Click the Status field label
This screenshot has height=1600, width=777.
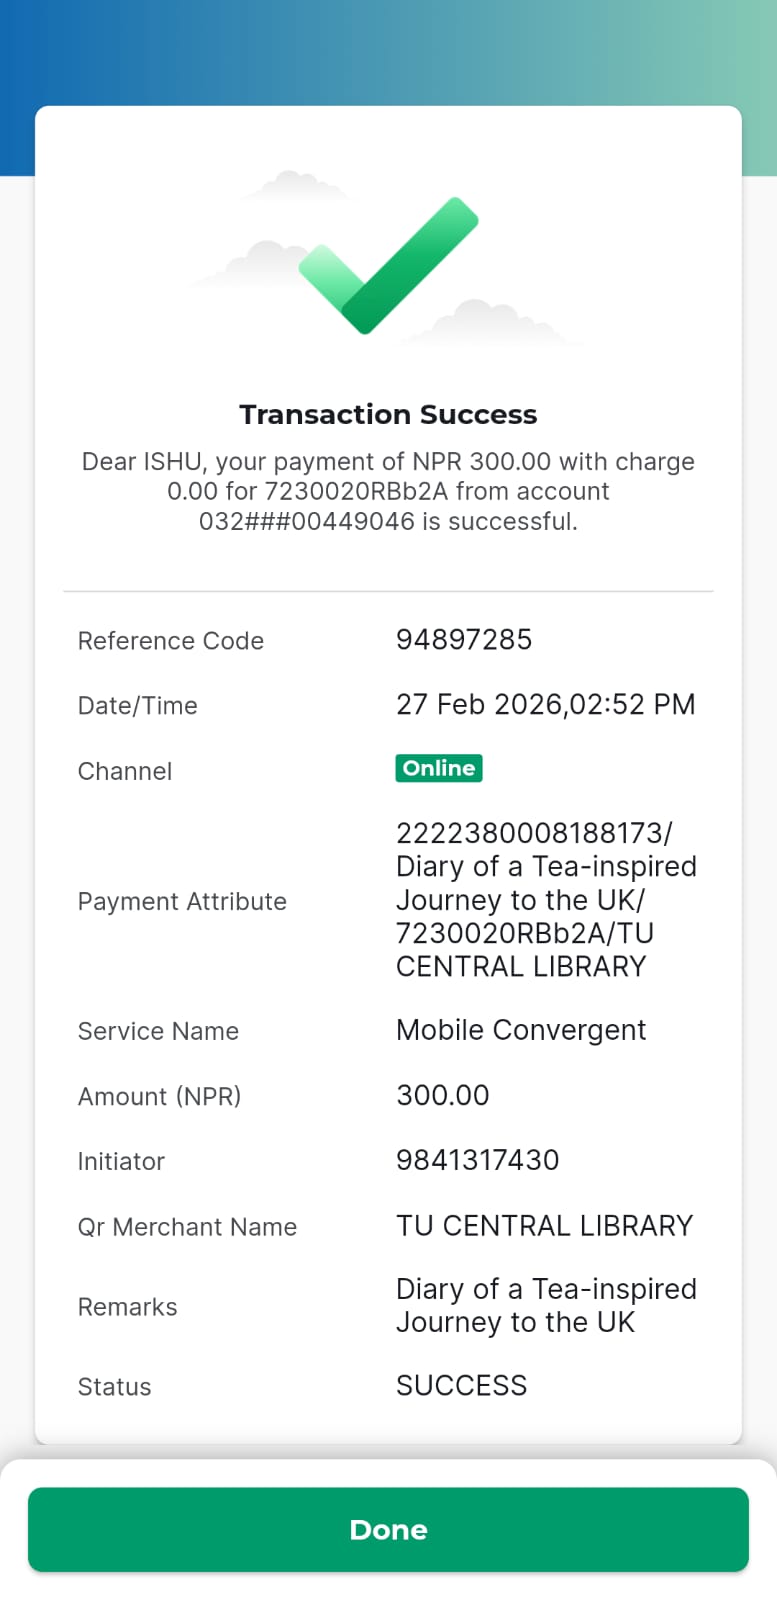point(114,1387)
